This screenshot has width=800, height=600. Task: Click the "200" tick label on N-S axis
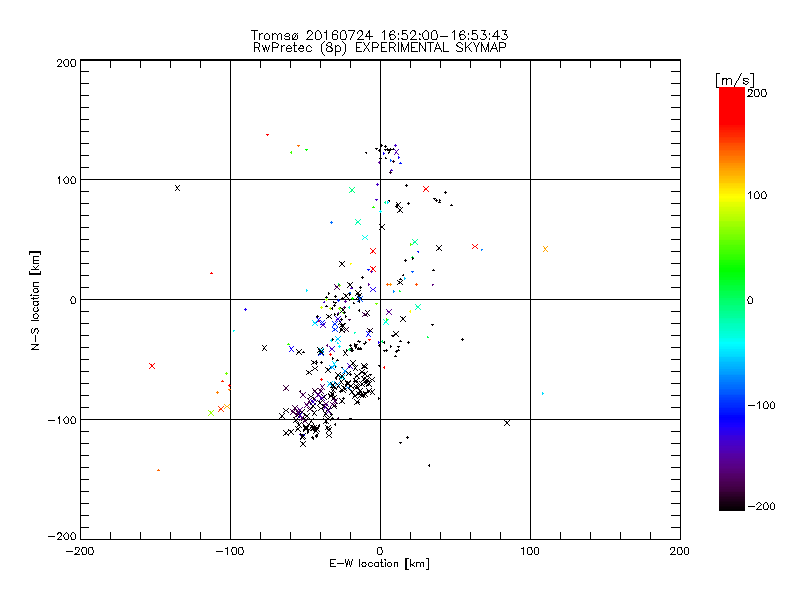pos(66,63)
